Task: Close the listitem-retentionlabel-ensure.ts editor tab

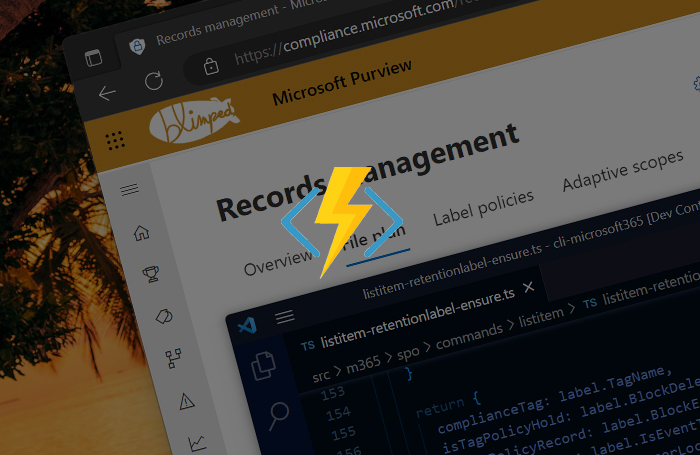Action: point(529,287)
